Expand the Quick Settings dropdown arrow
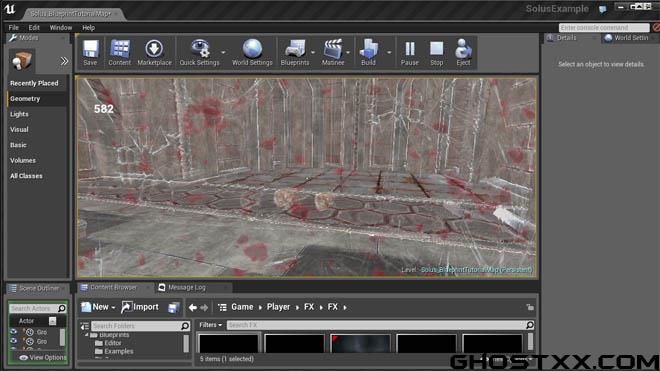 tap(223, 53)
